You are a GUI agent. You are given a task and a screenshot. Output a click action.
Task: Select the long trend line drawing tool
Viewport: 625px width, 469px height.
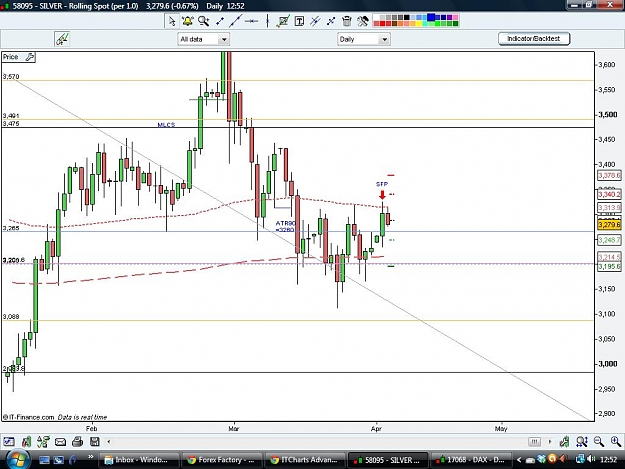(235, 21)
